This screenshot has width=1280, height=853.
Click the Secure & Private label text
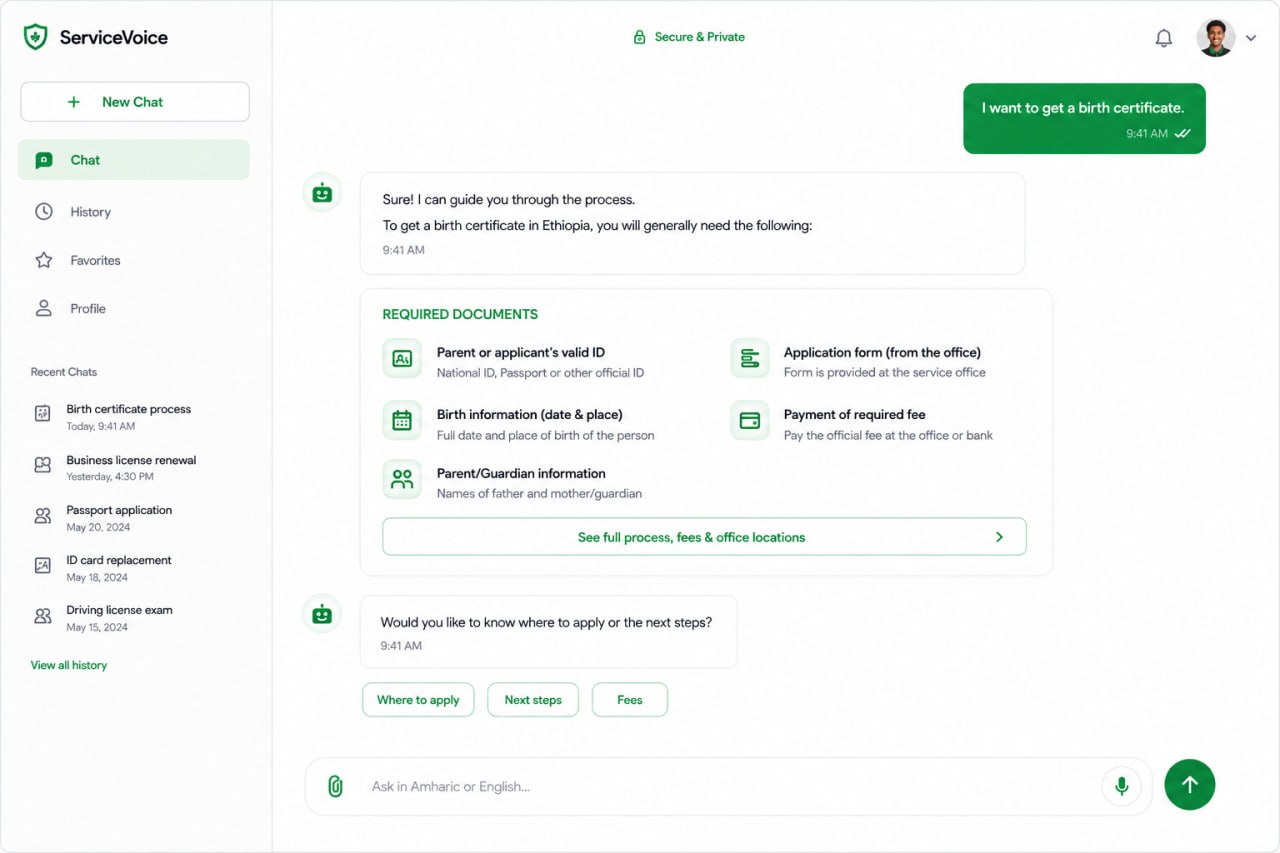click(x=700, y=37)
